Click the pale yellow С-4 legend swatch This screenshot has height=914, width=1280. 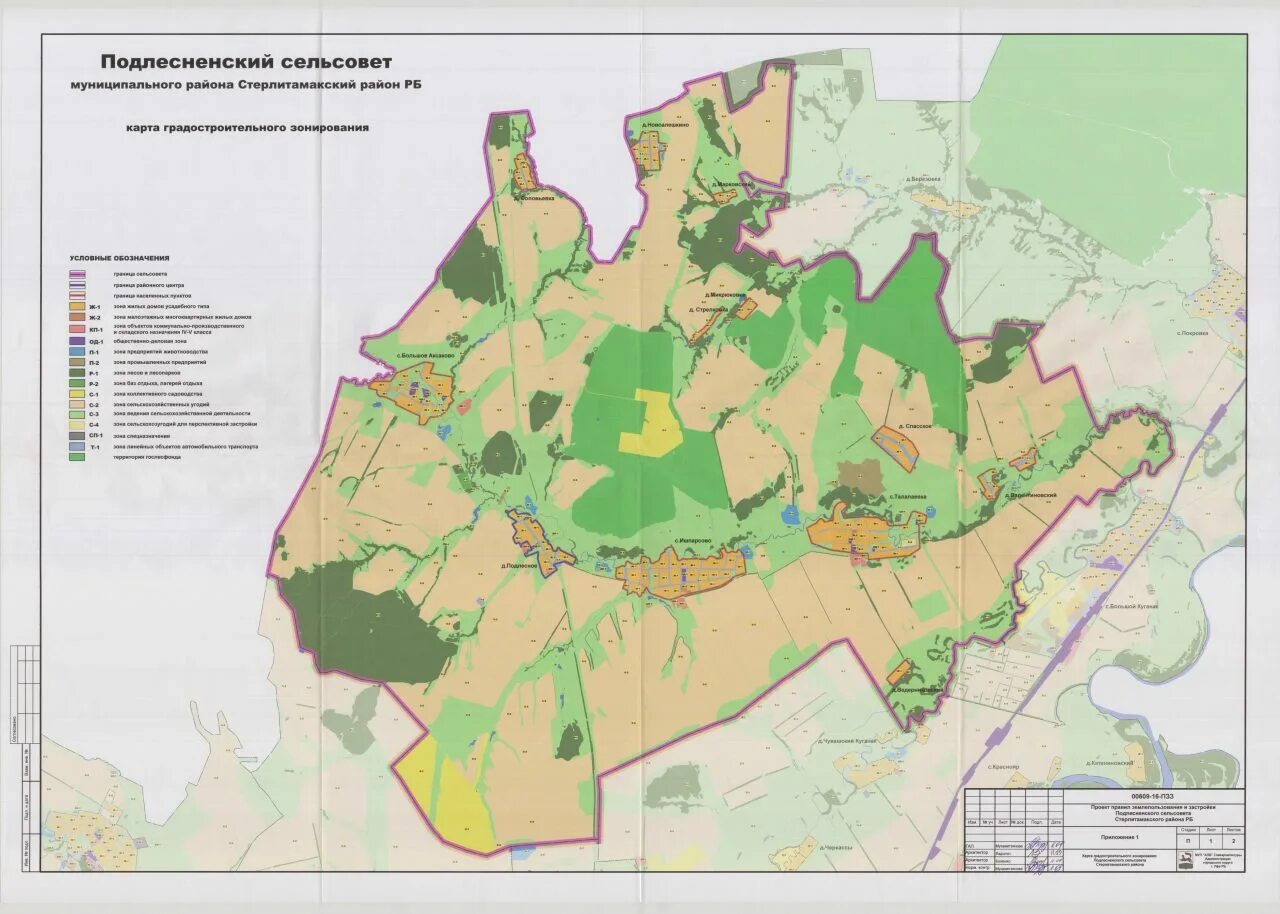click(x=77, y=425)
